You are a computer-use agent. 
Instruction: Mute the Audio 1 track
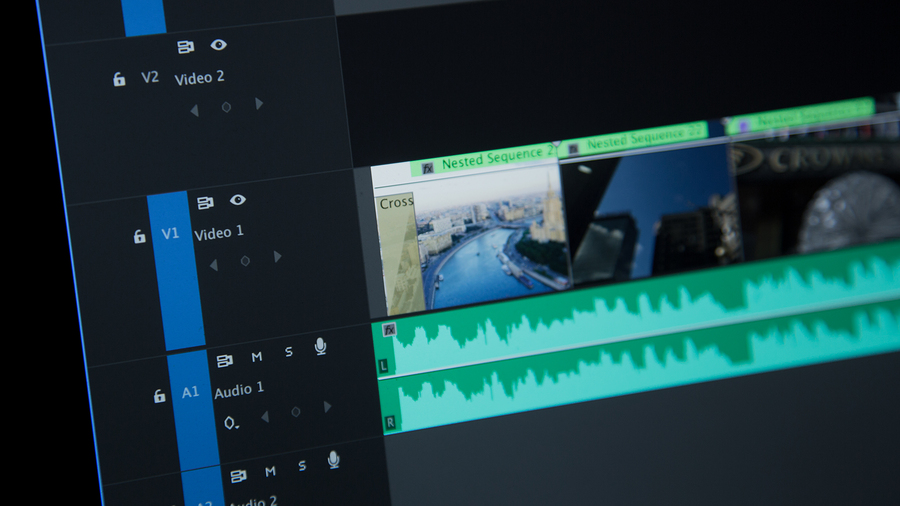pyautogui.click(x=257, y=357)
